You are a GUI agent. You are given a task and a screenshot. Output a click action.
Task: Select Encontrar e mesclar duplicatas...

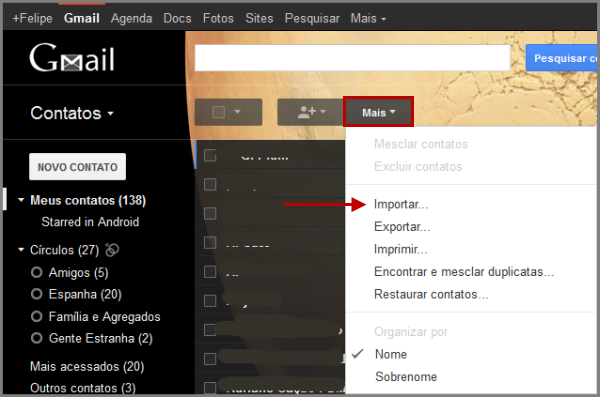click(x=464, y=272)
